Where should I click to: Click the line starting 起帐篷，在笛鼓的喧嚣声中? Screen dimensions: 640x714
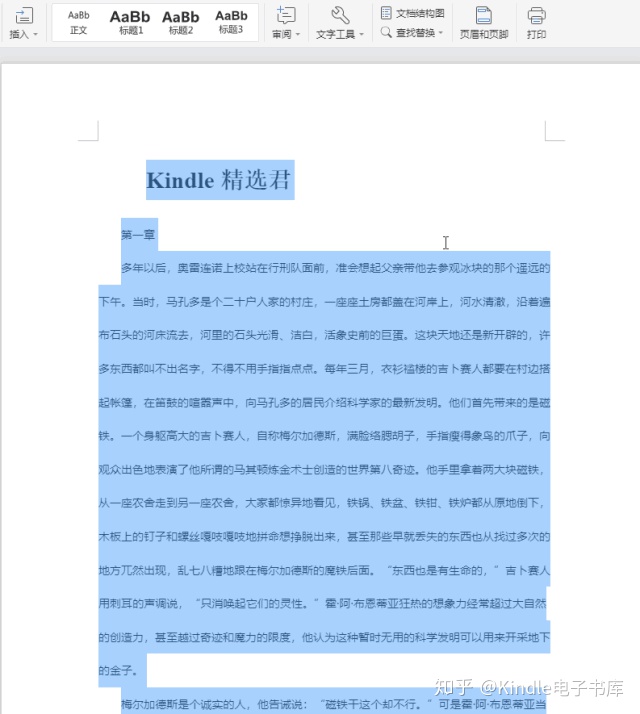pos(324,403)
